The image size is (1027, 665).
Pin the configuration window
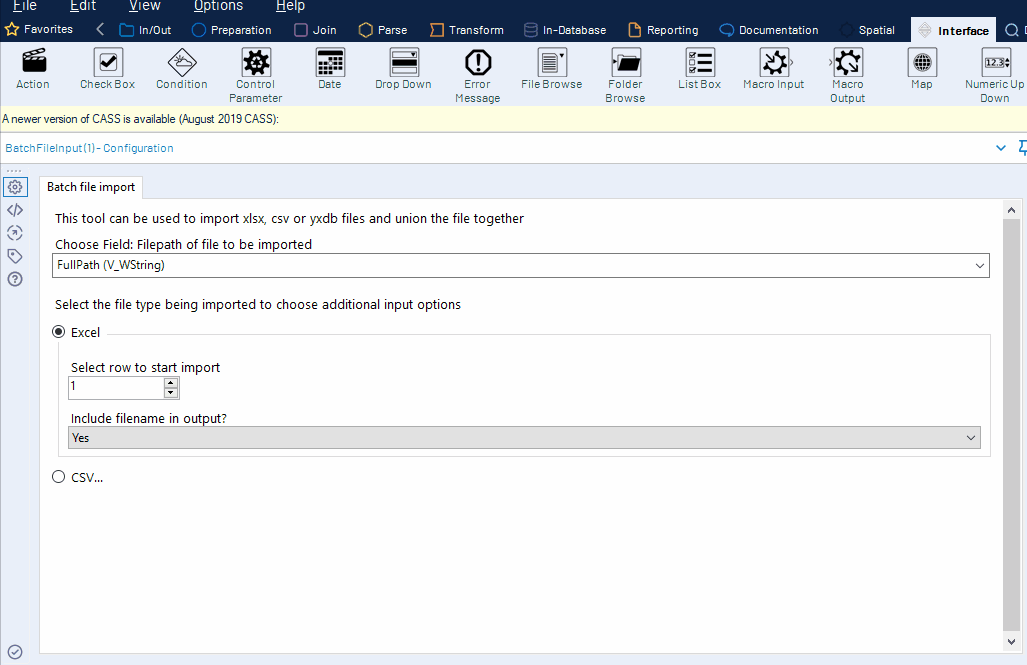(1021, 147)
